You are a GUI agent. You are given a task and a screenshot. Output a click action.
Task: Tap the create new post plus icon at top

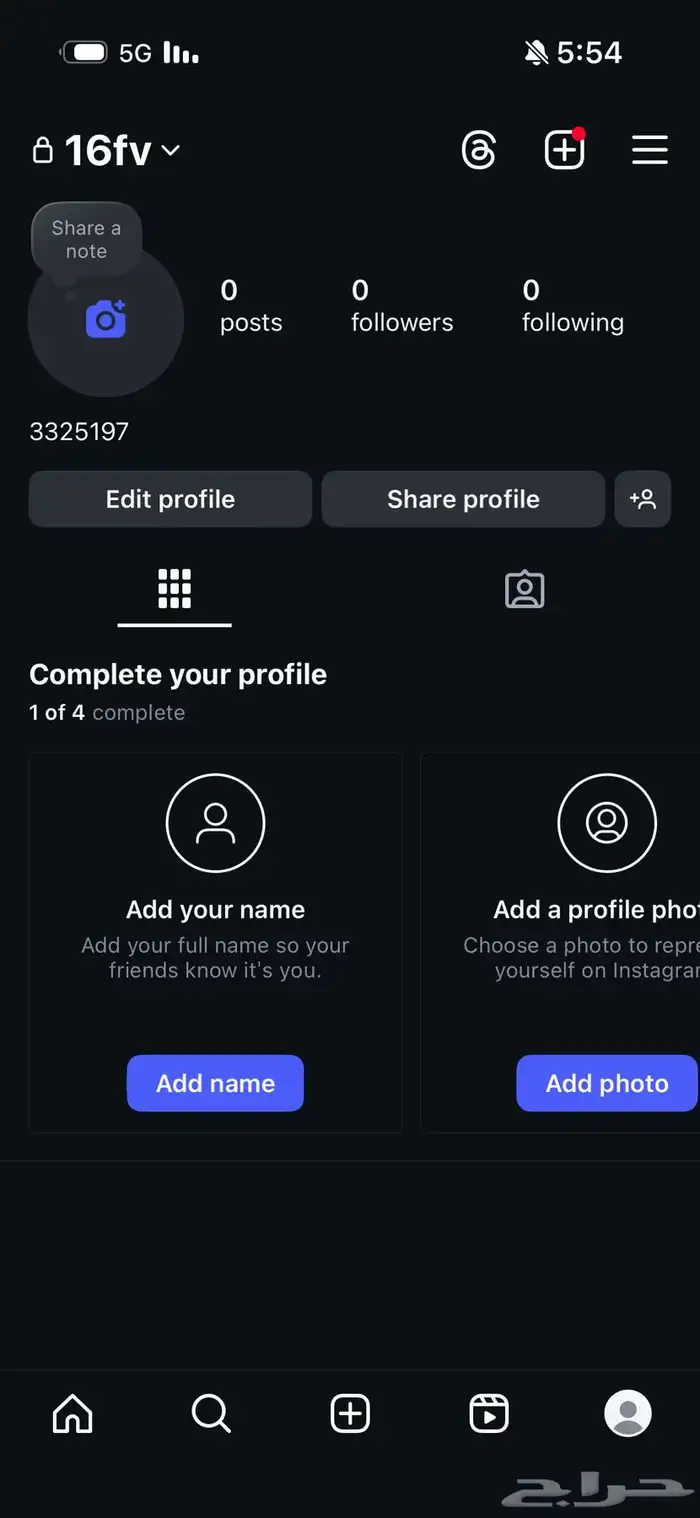[x=564, y=151]
